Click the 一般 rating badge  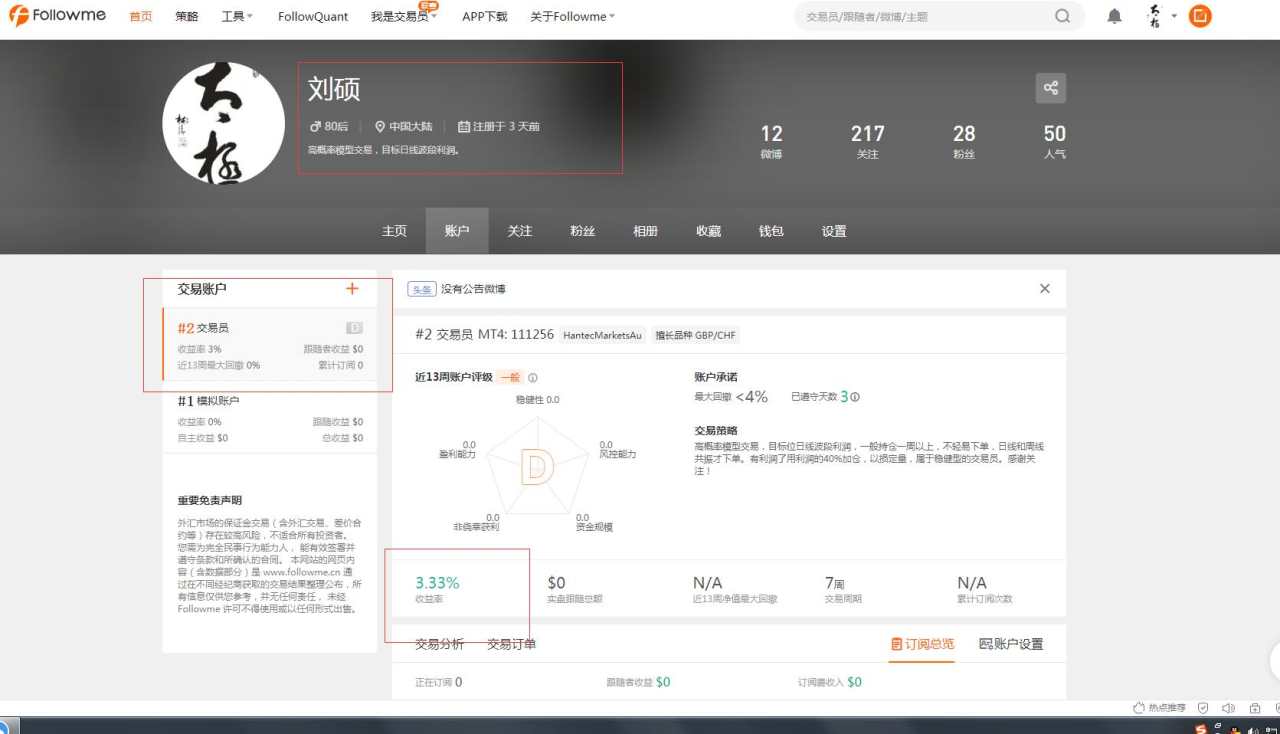pyautogui.click(x=511, y=378)
